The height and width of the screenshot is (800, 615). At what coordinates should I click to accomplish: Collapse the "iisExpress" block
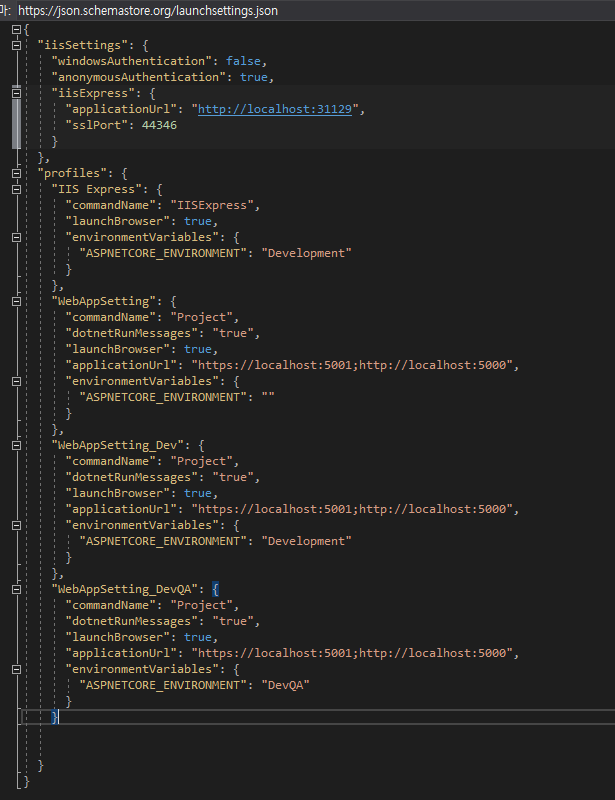click(16, 93)
